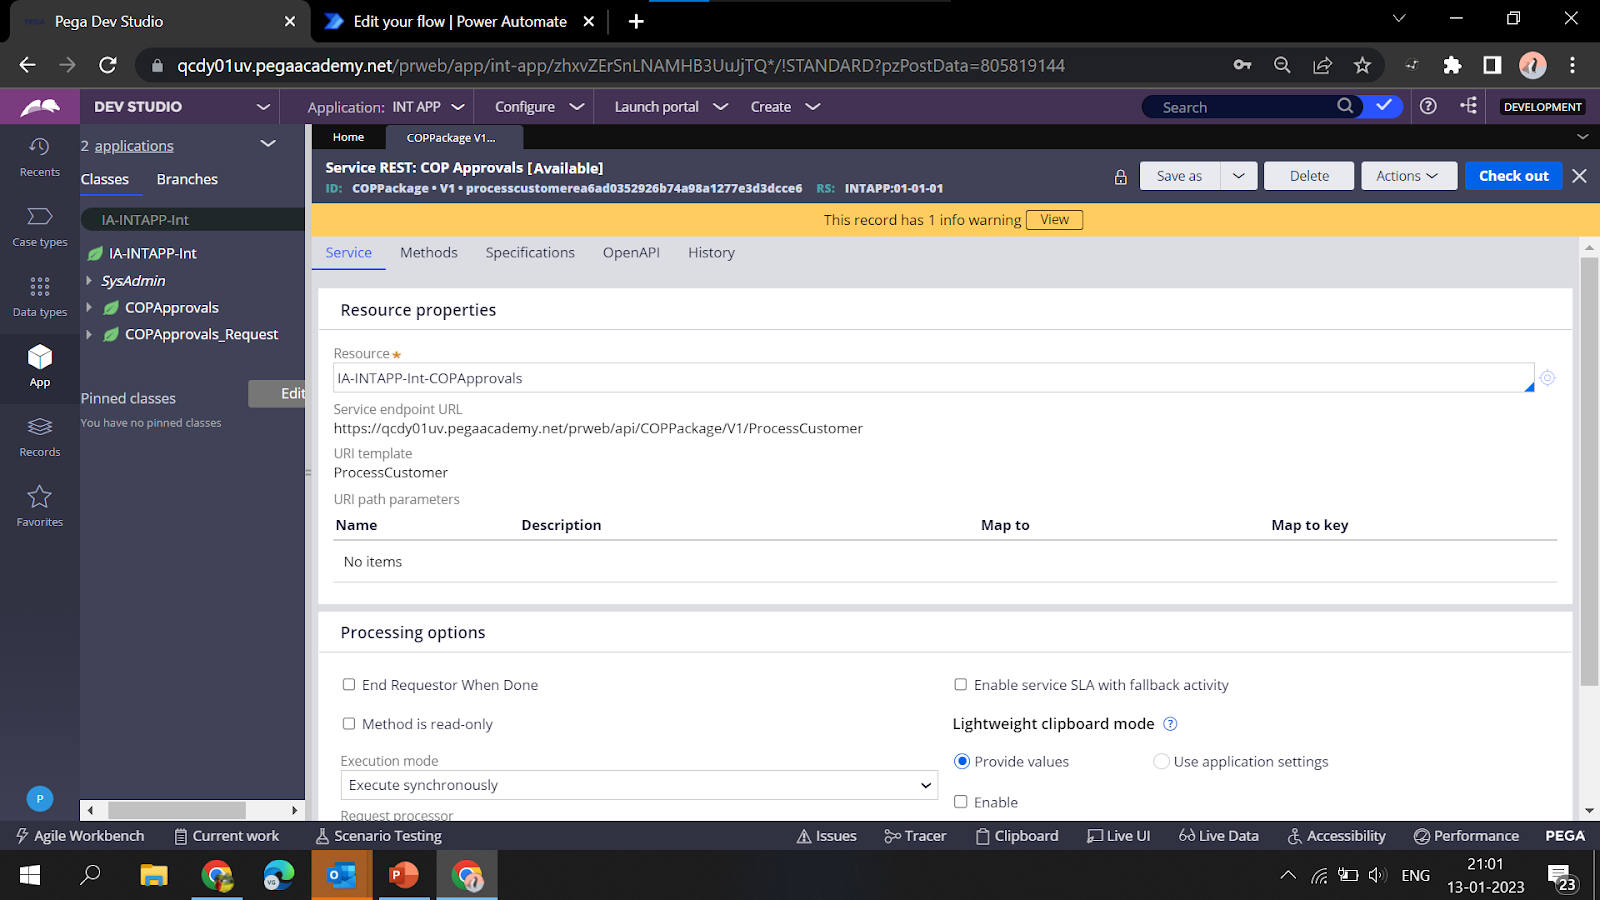1600x900 pixels.
Task: Open the Case types sidebar panel
Action: point(39,228)
